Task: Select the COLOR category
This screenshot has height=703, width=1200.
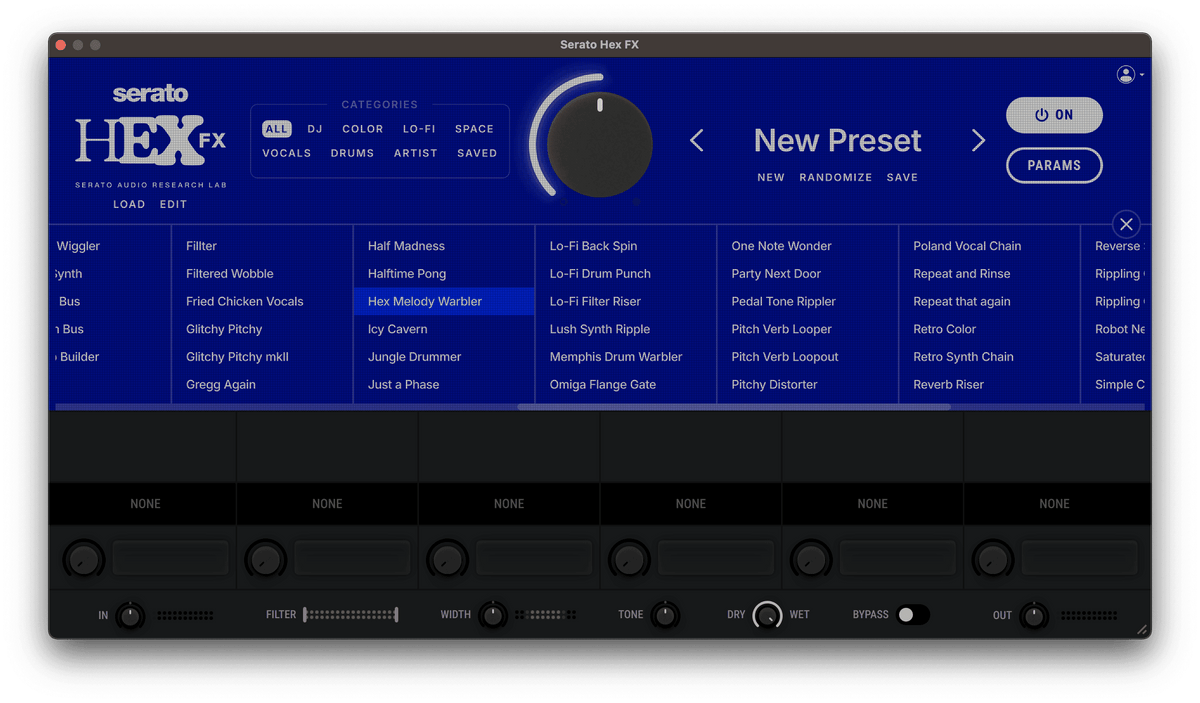Action: click(363, 129)
